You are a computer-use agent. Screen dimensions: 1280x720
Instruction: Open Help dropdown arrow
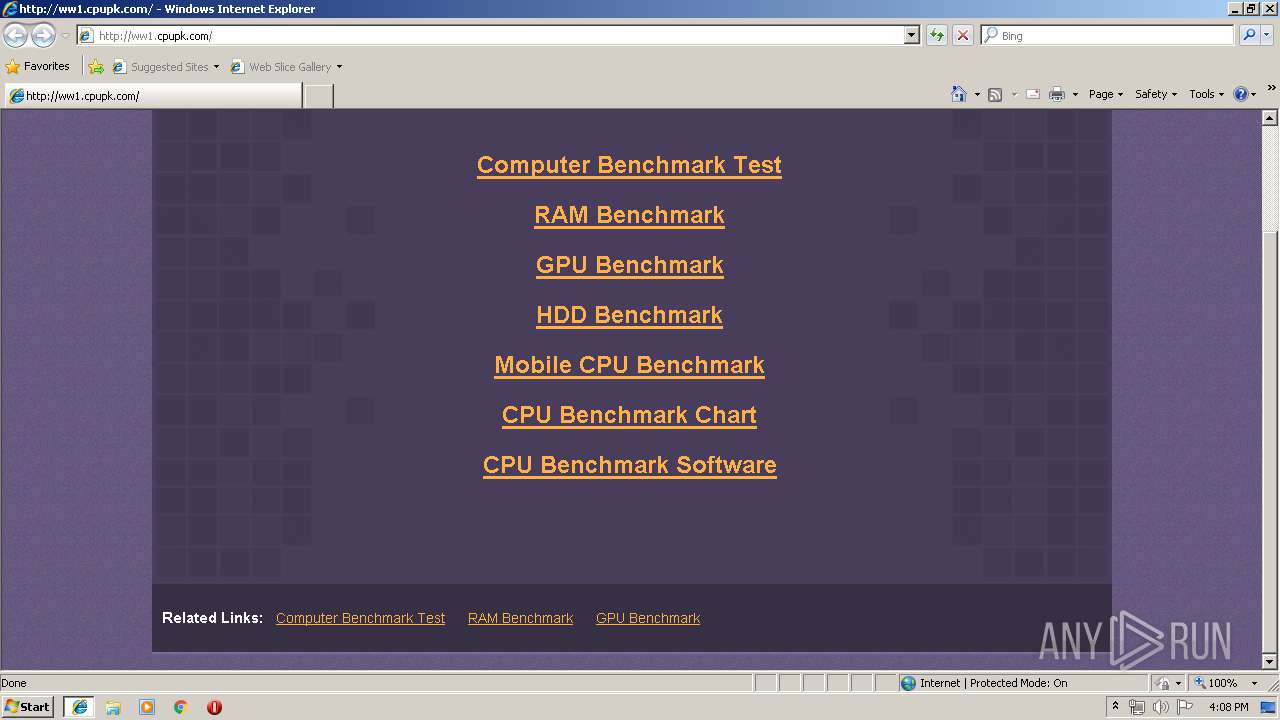1254,94
